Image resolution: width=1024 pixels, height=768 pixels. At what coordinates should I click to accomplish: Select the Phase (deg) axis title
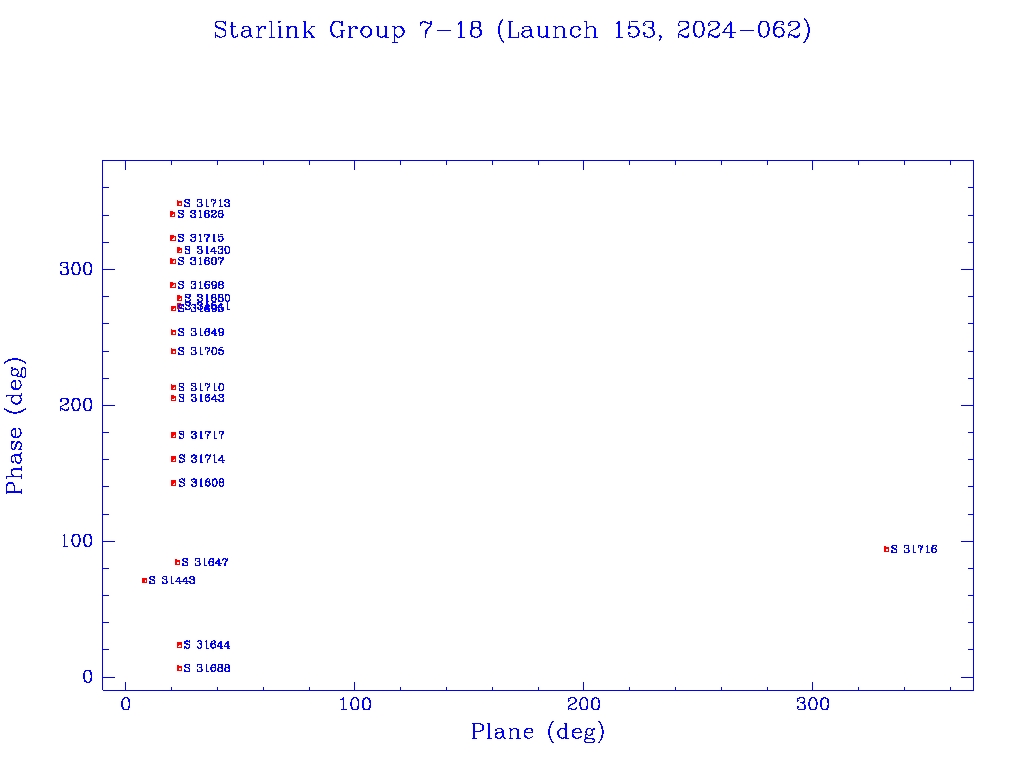(14, 426)
